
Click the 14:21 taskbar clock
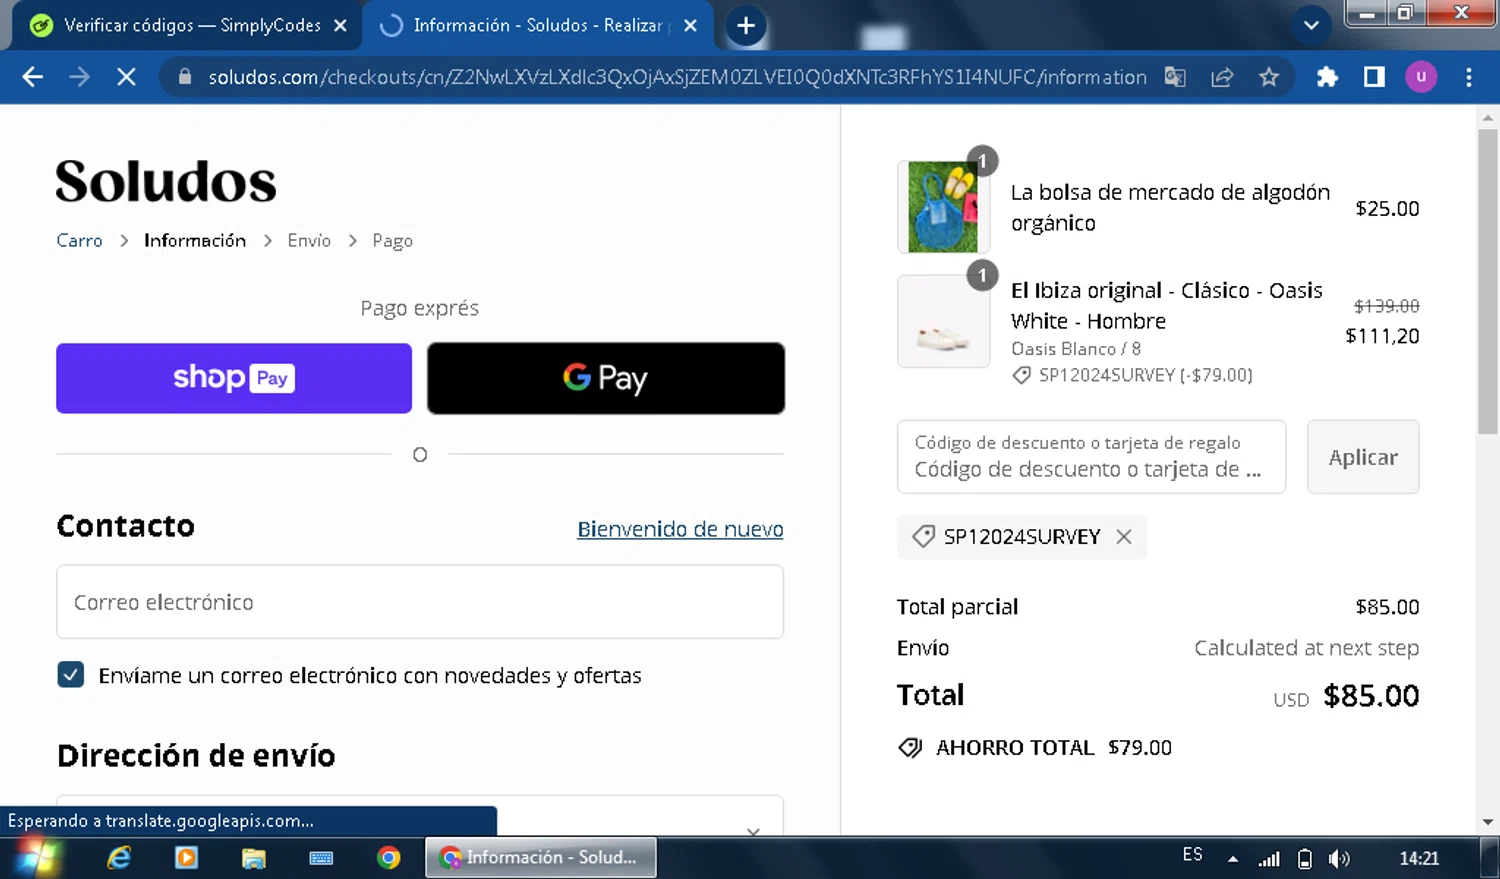click(x=1419, y=858)
